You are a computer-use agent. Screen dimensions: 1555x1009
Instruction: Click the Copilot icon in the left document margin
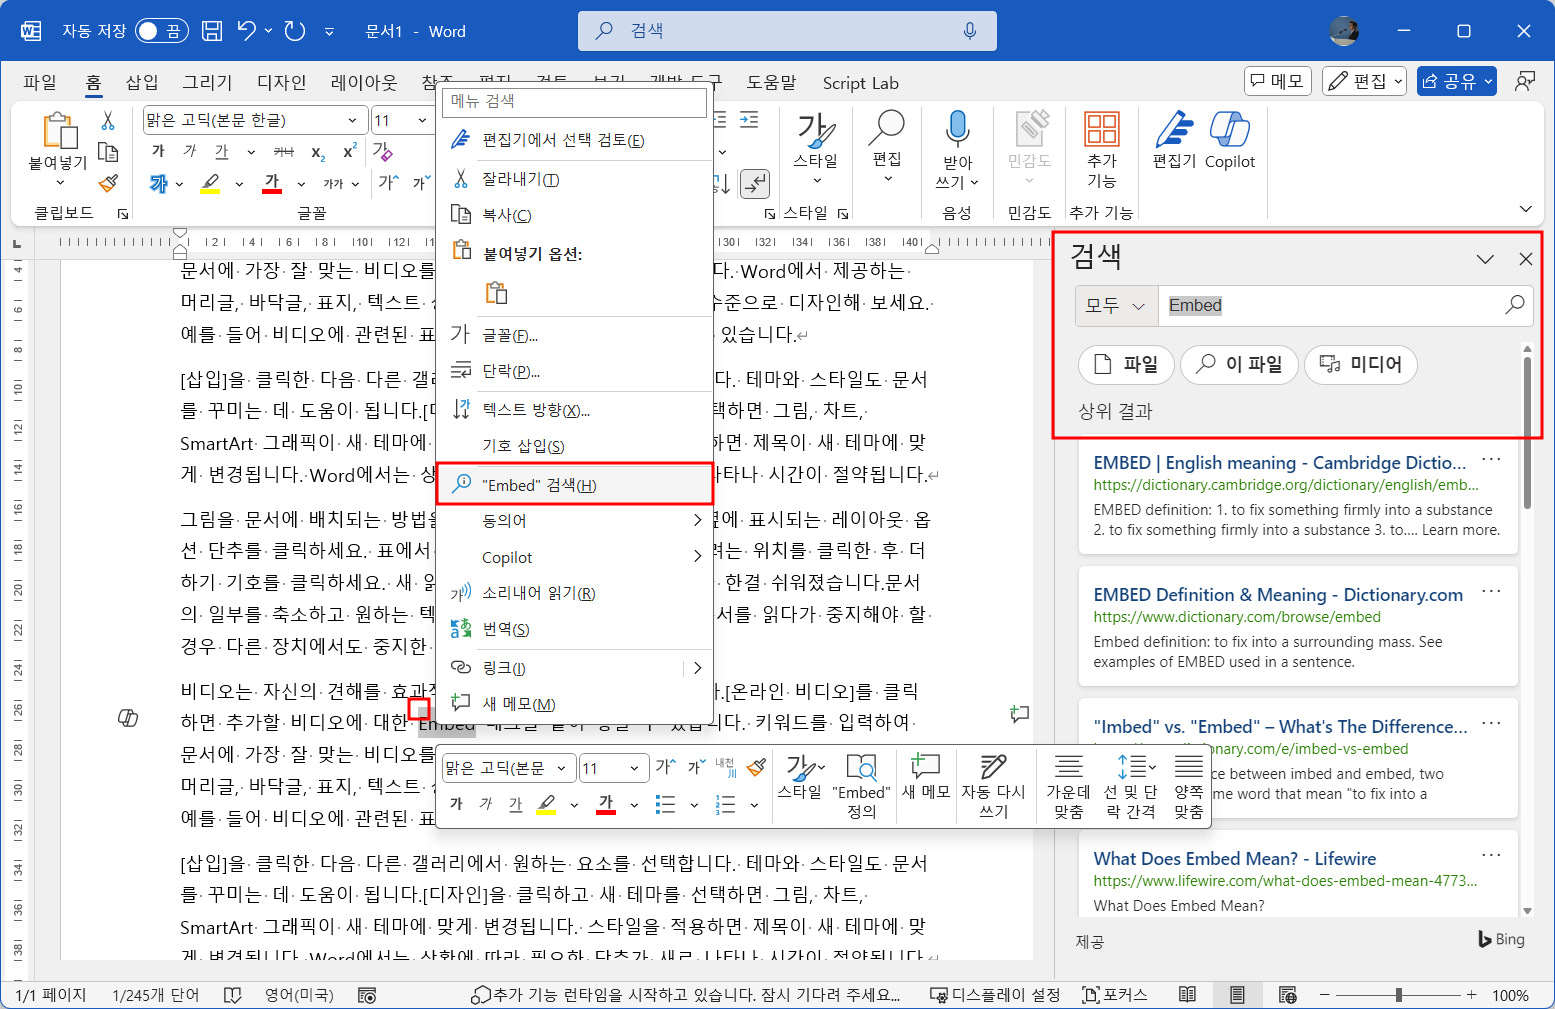[128, 717]
